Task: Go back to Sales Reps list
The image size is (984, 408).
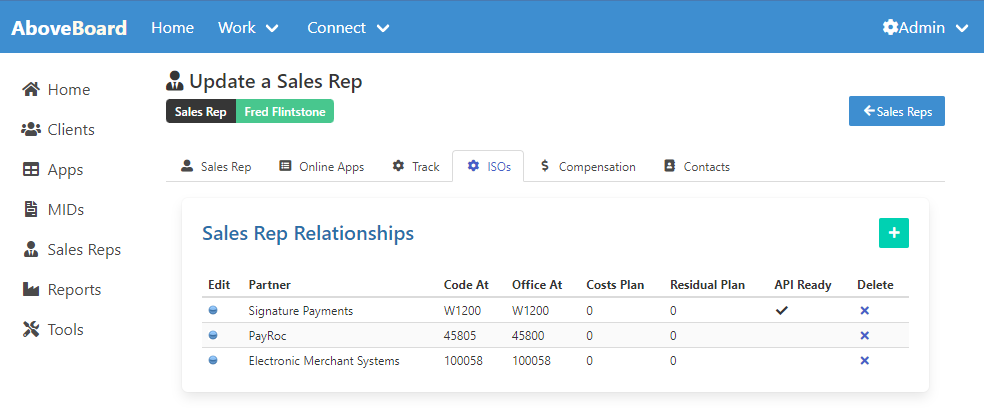Action: [896, 111]
